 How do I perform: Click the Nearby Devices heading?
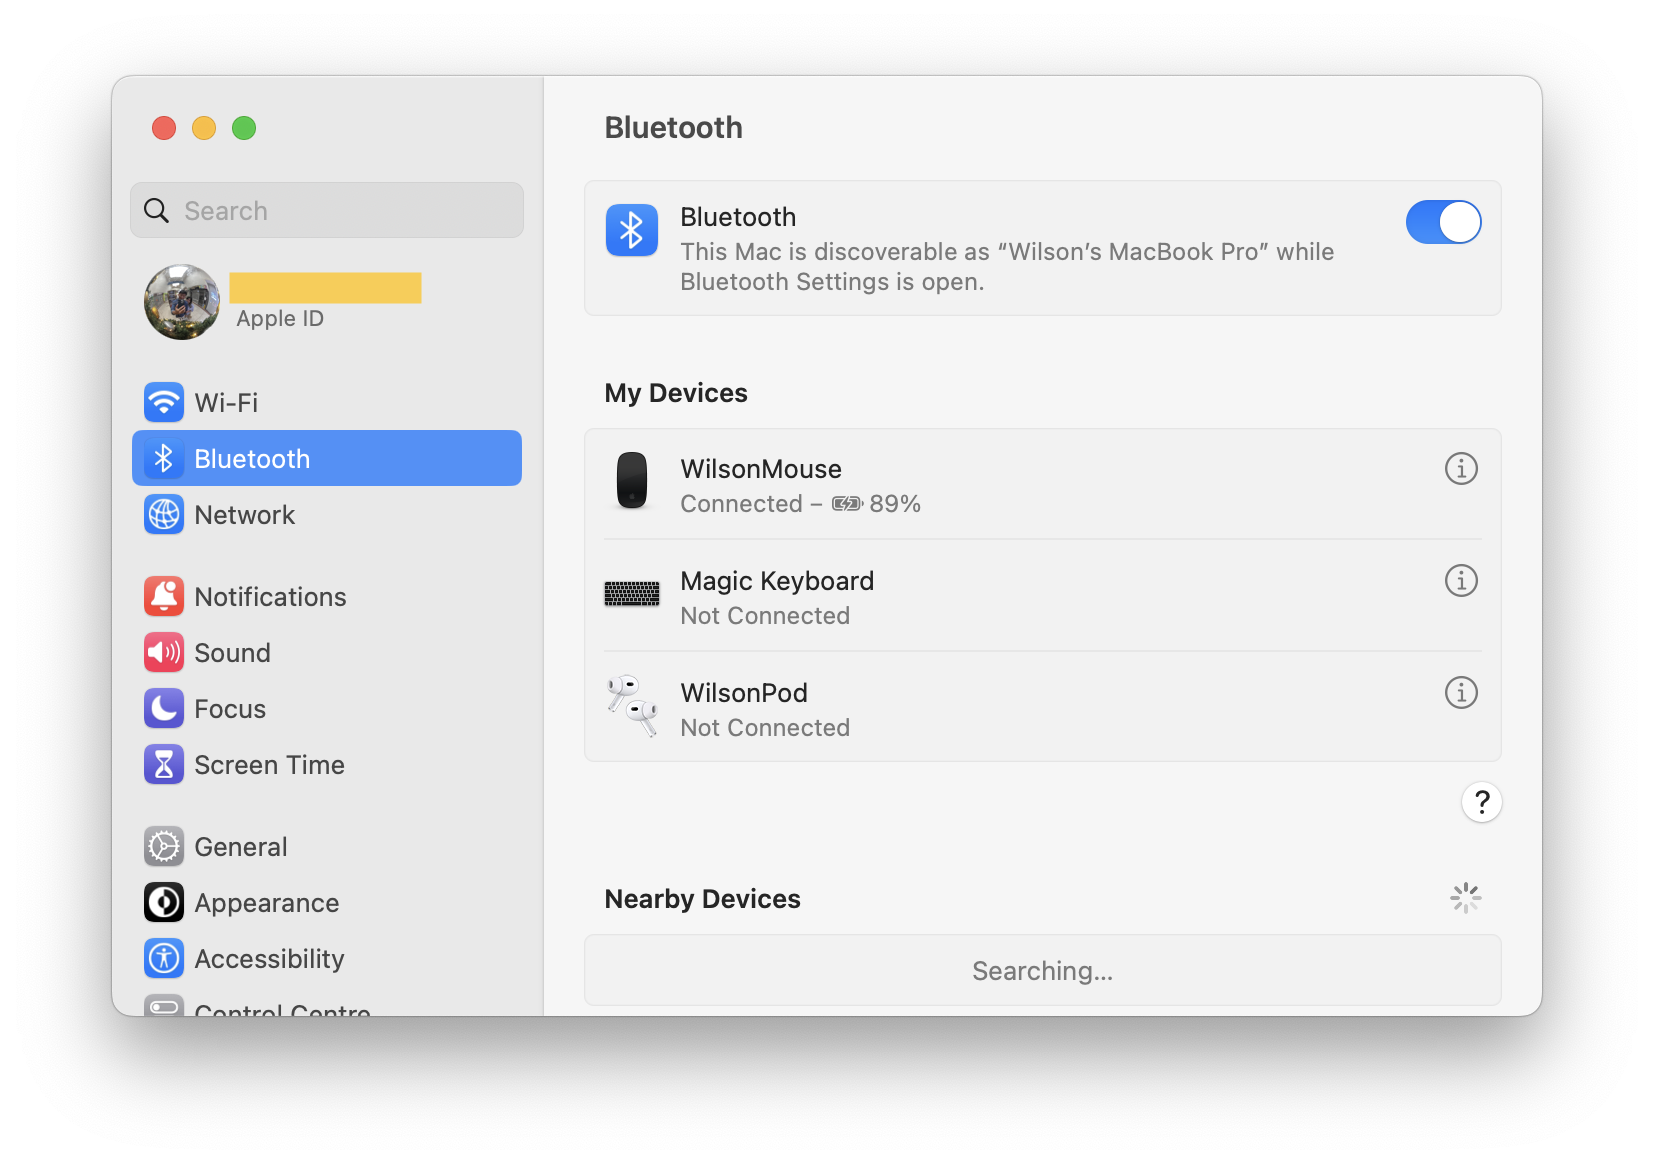pos(703,899)
